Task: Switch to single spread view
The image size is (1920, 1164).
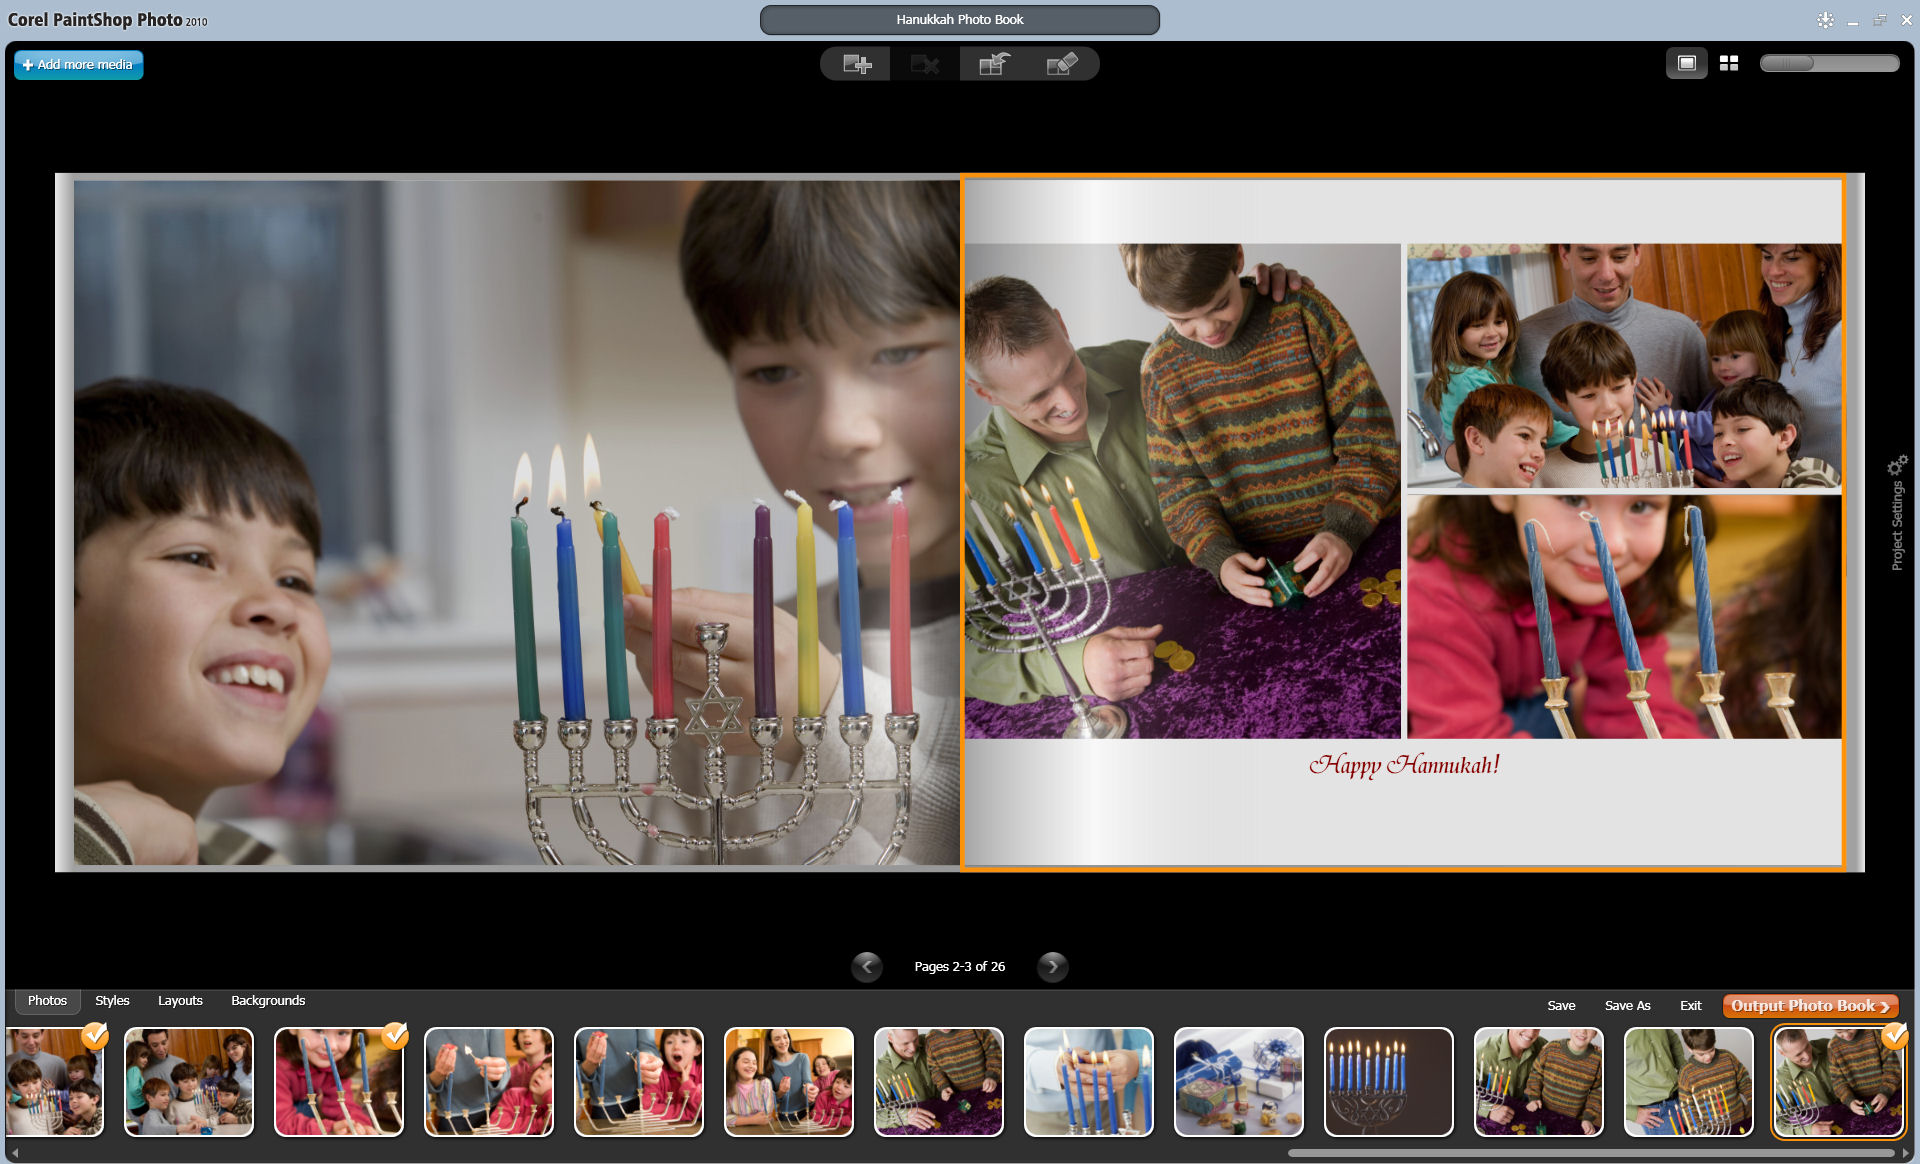Action: (x=1686, y=64)
